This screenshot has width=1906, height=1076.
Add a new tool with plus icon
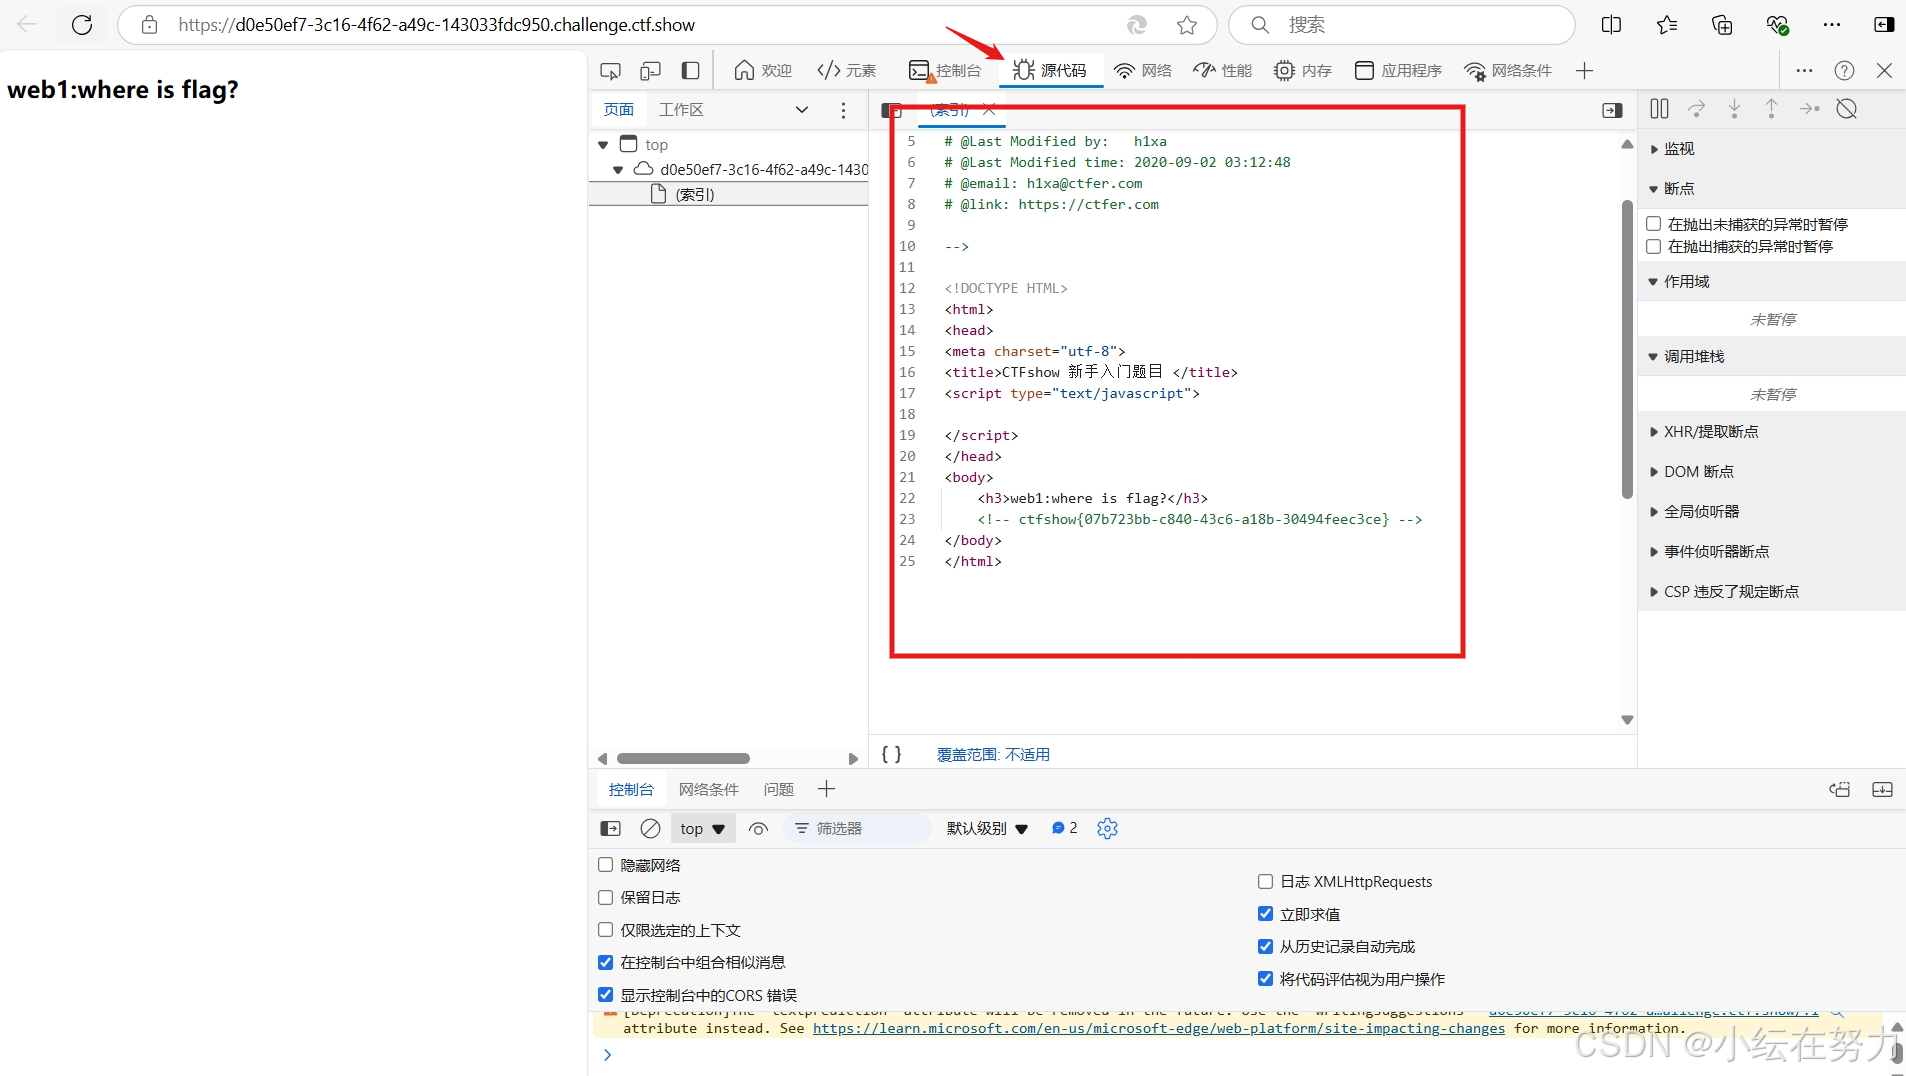tap(1584, 71)
